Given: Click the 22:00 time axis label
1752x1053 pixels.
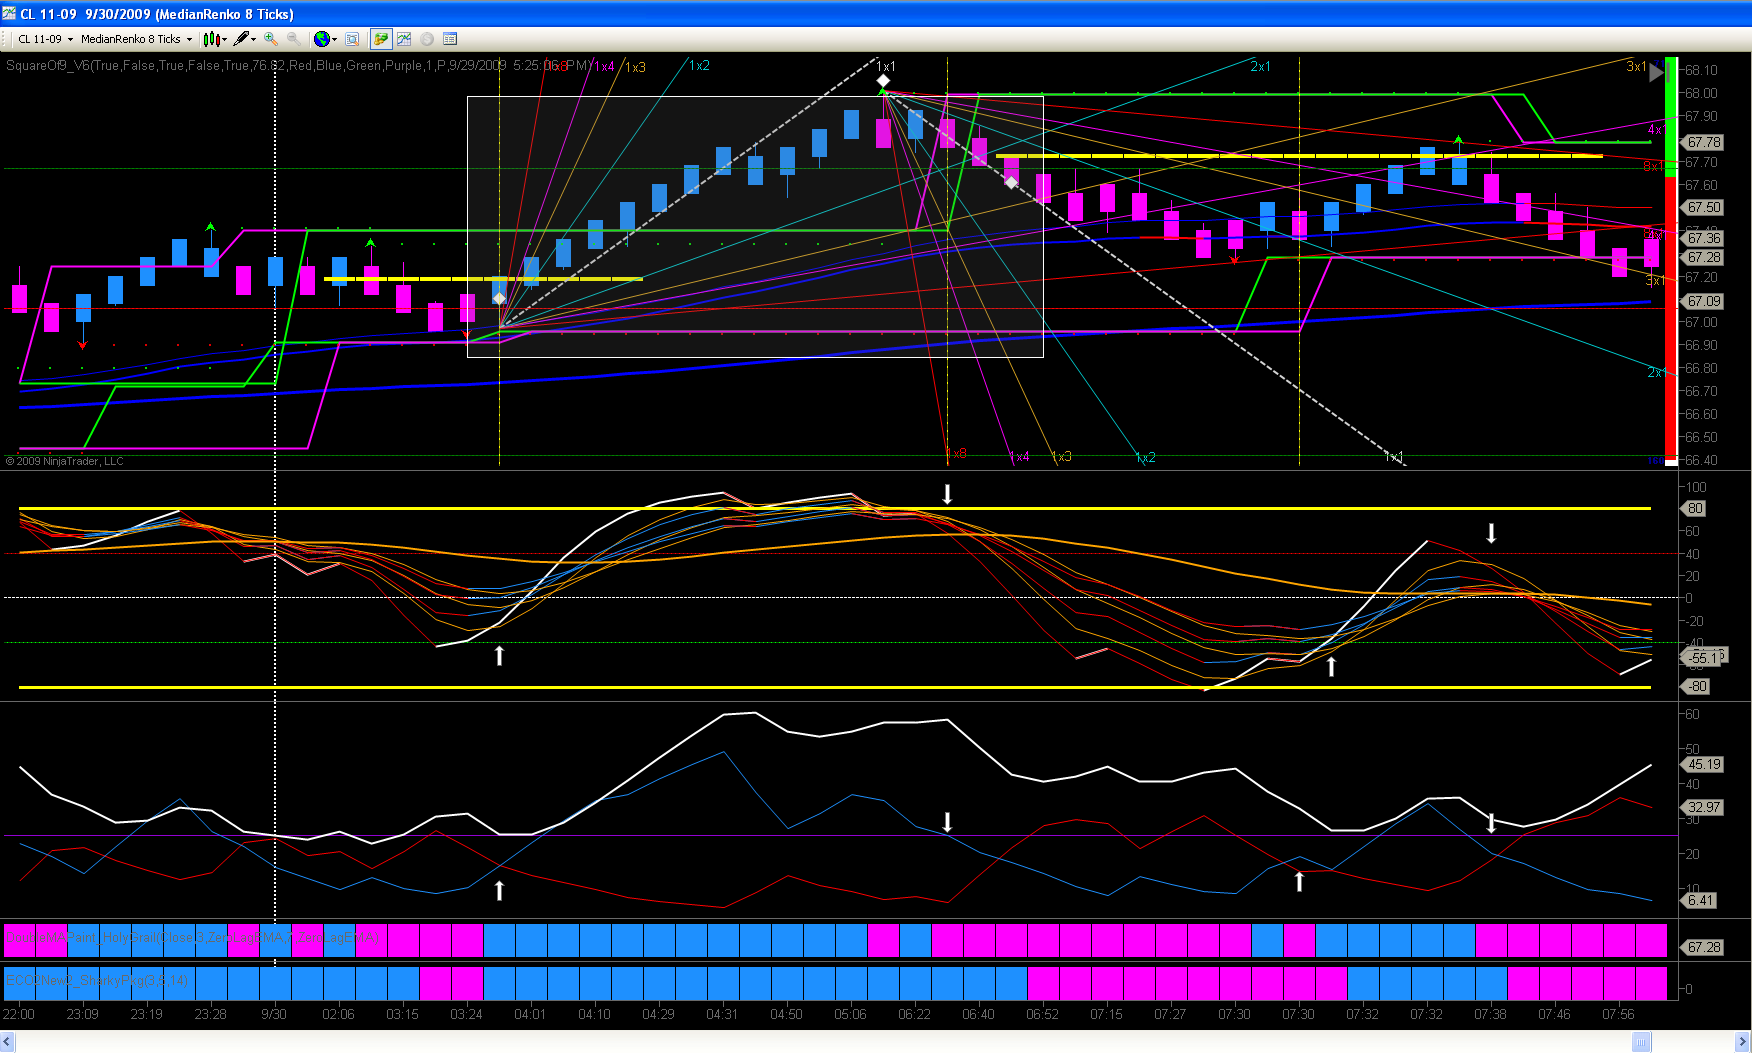Looking at the screenshot, I should (19, 1014).
